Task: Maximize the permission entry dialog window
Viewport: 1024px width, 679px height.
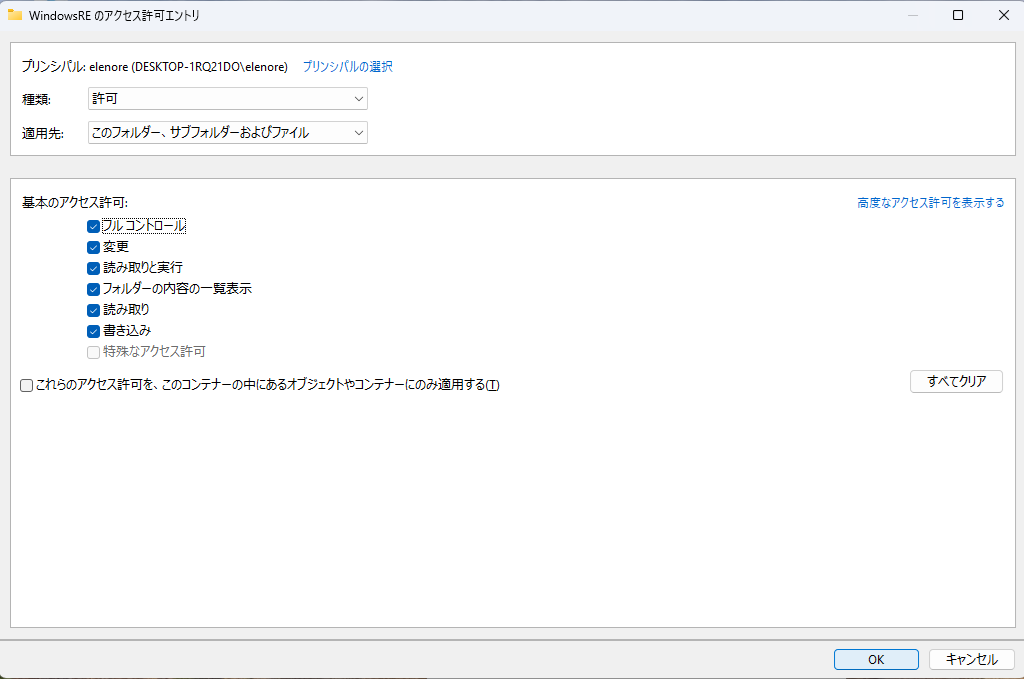Action: point(957,15)
